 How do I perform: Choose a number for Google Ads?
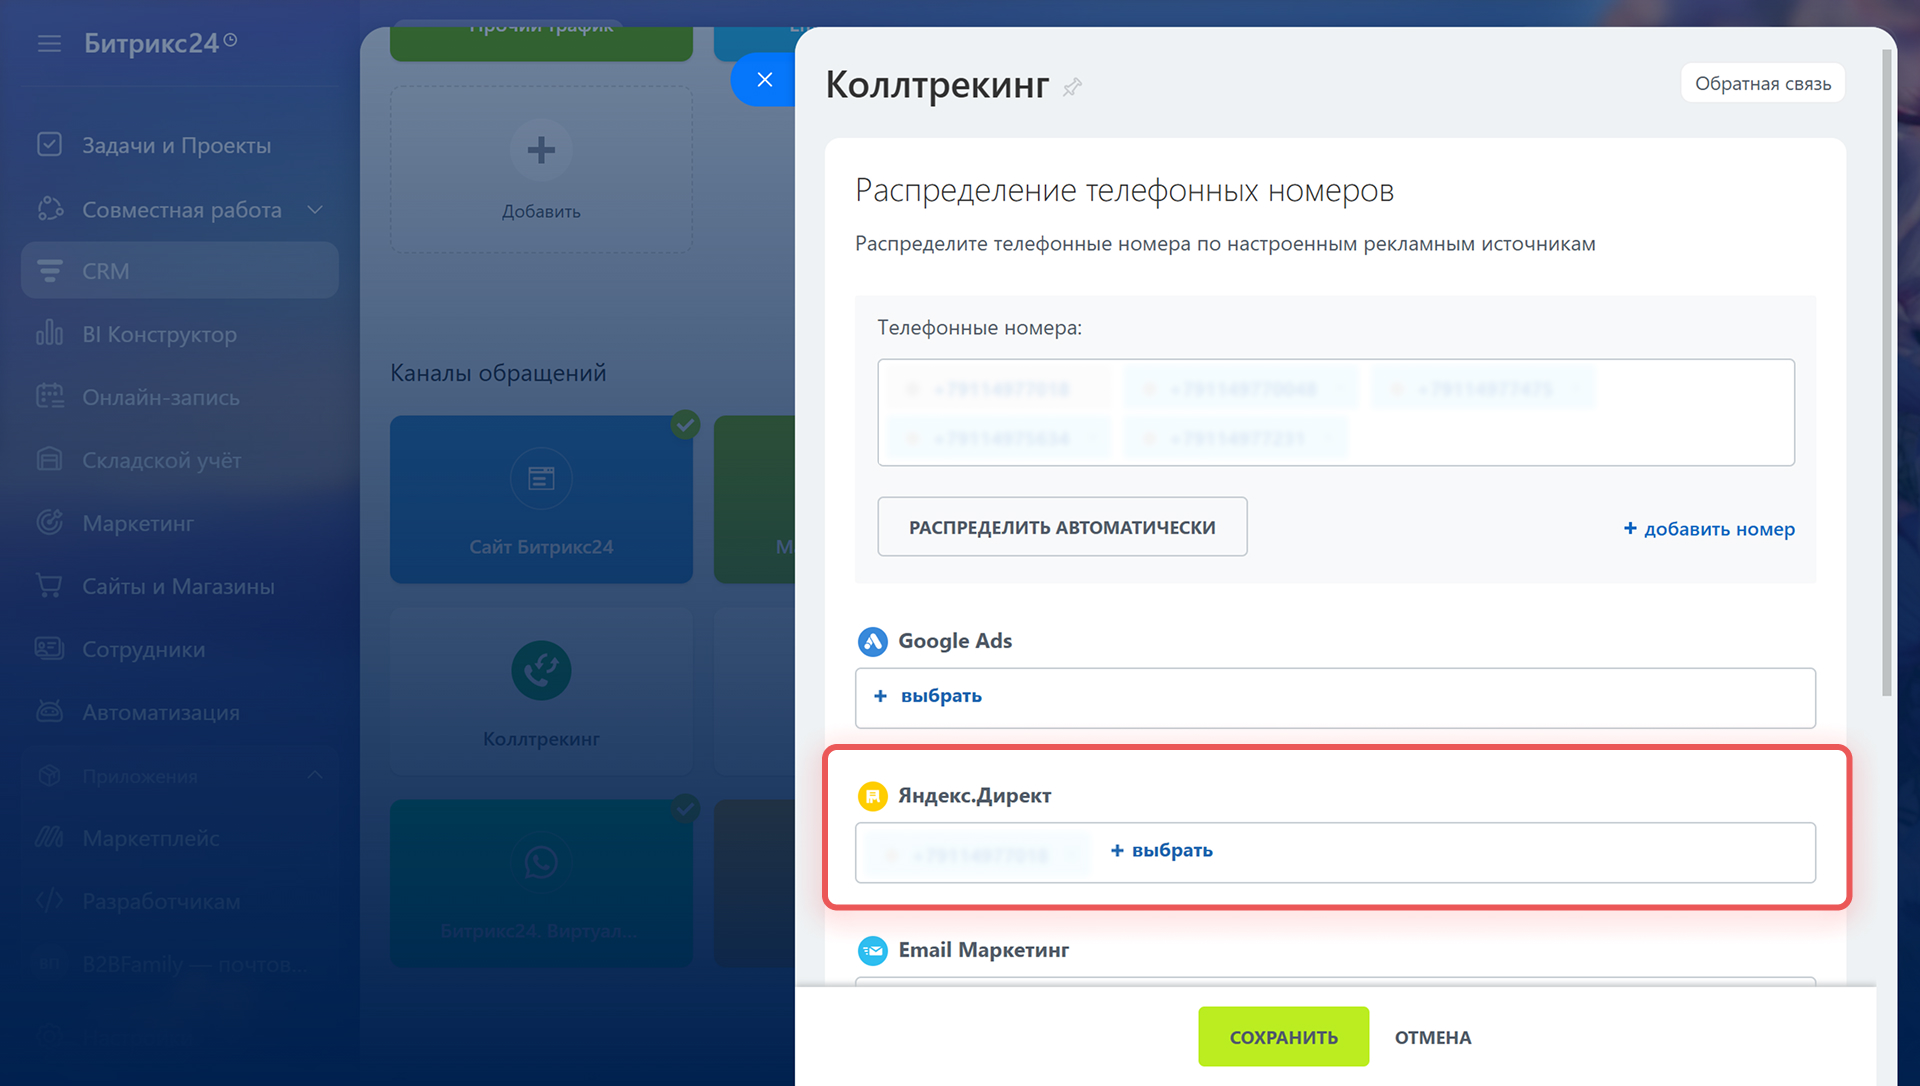tap(929, 696)
